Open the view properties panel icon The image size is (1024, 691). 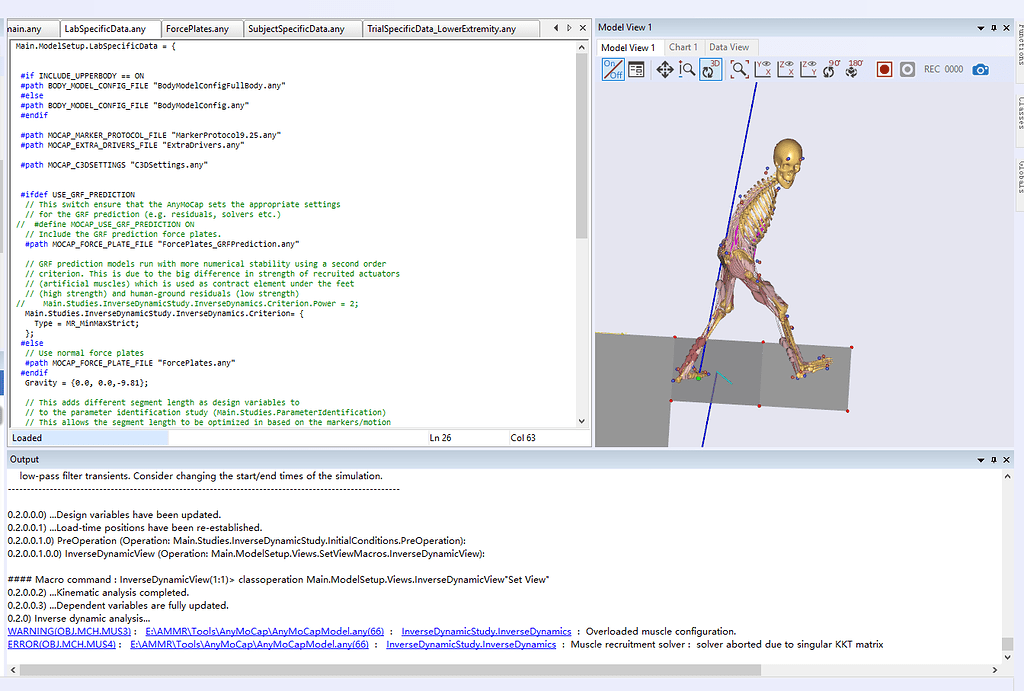click(636, 69)
